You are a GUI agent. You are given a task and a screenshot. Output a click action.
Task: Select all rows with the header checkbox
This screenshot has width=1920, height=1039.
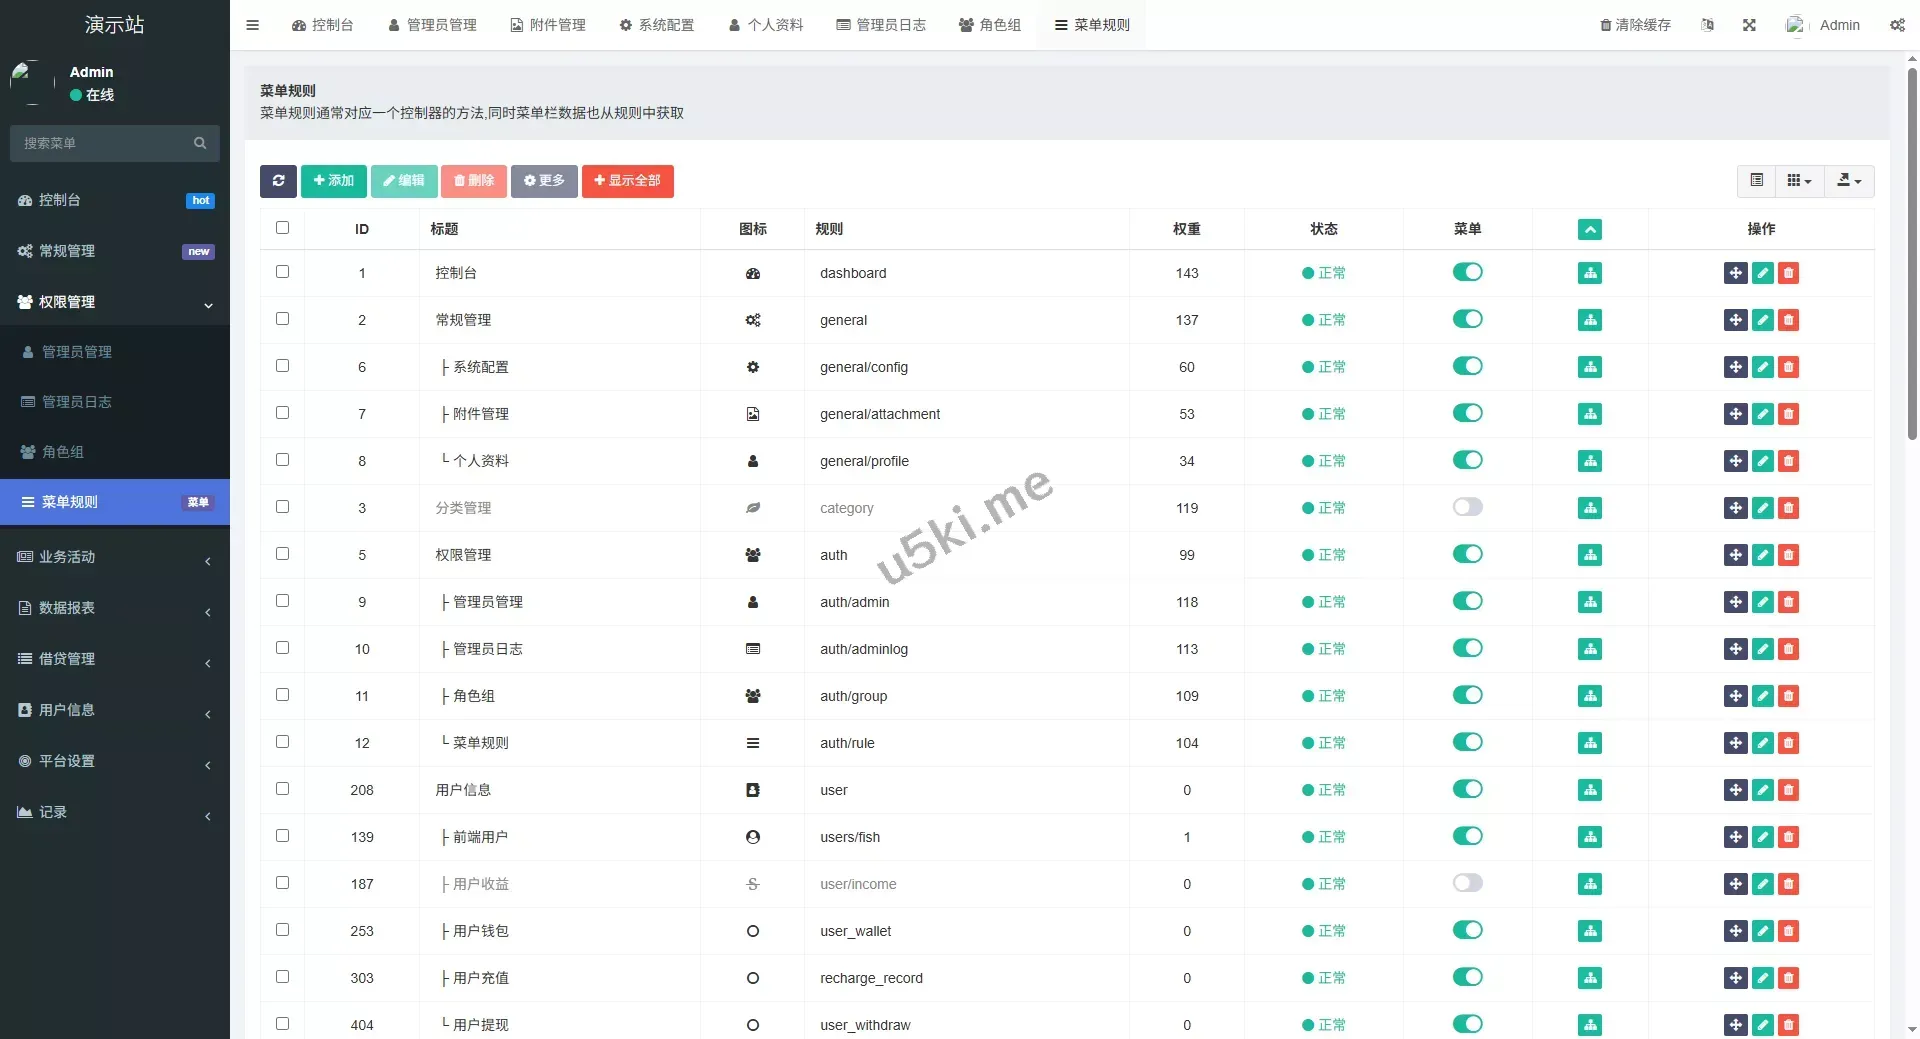click(x=282, y=228)
